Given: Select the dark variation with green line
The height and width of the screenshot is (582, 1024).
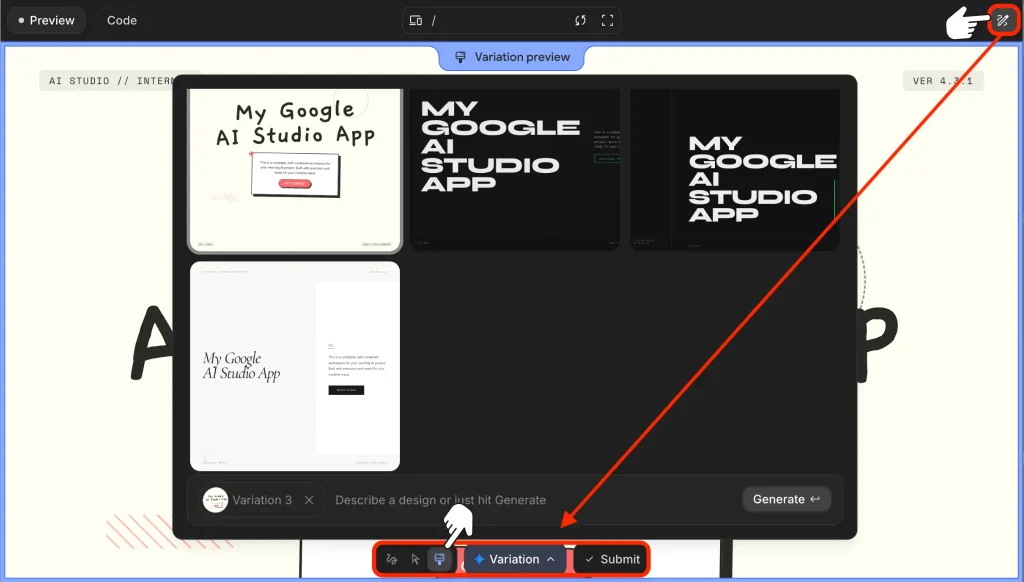Looking at the screenshot, I should 735,170.
